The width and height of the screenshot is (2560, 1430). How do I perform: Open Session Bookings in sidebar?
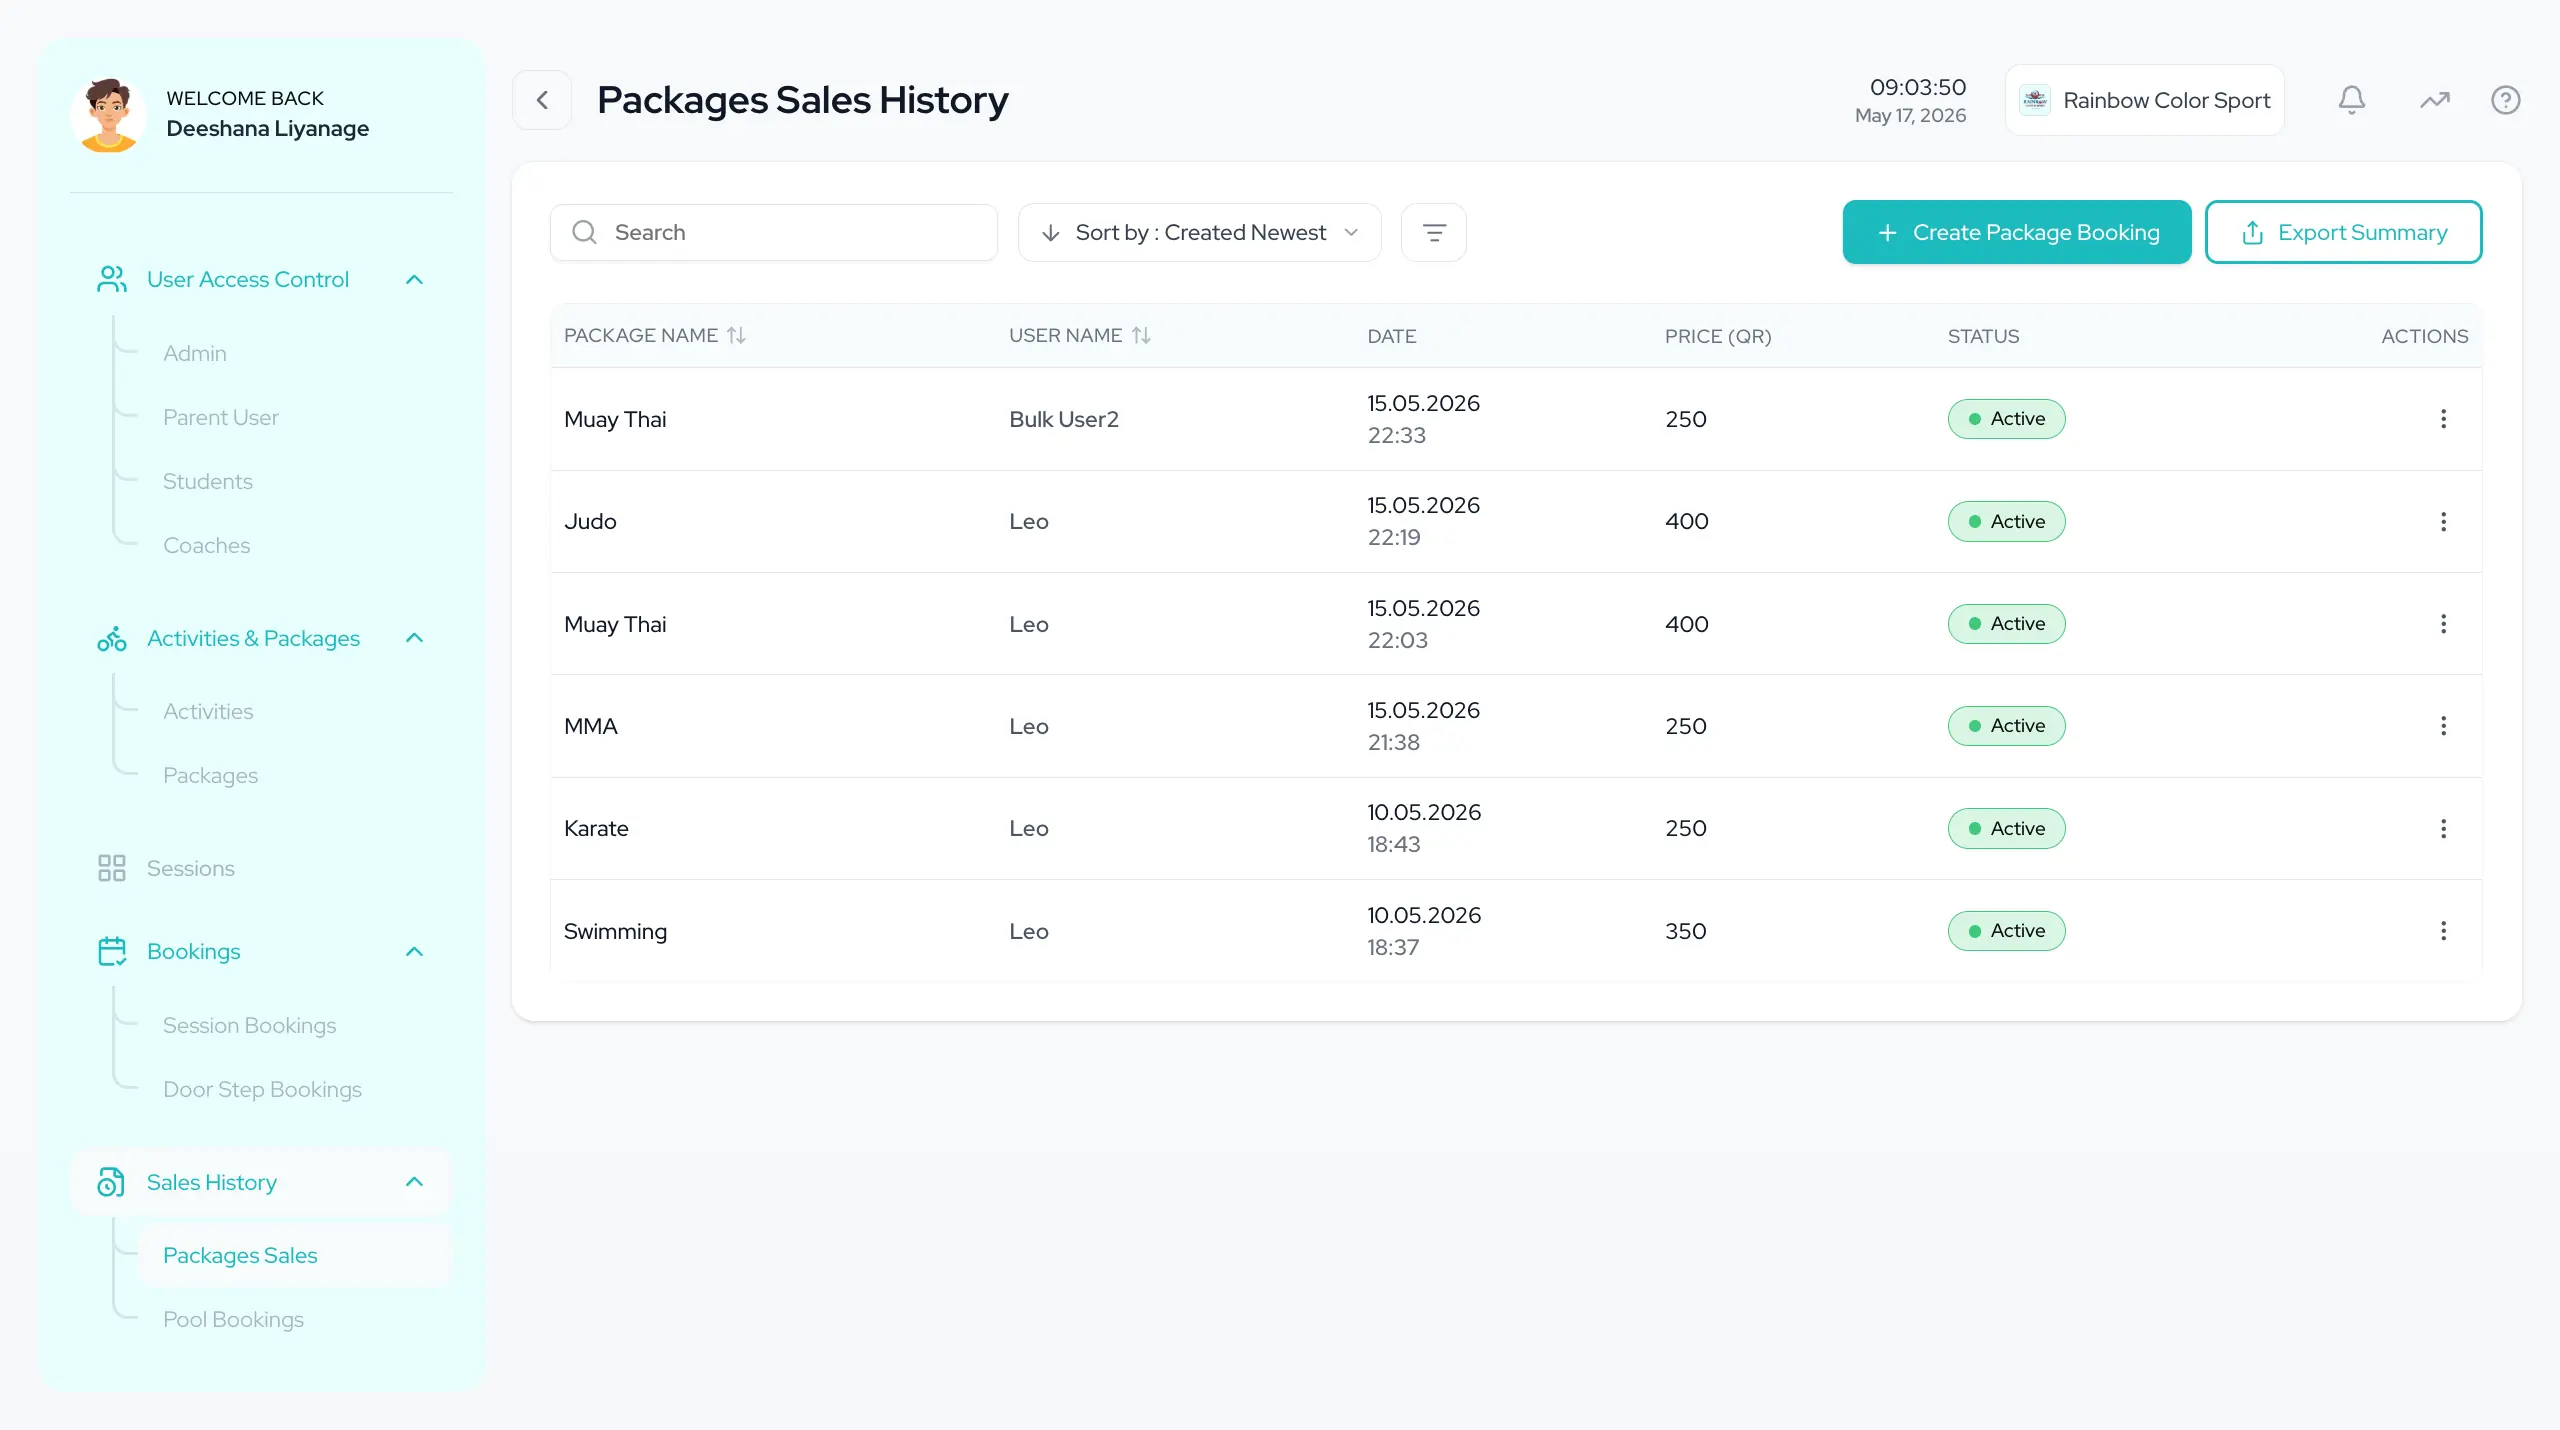[249, 1025]
